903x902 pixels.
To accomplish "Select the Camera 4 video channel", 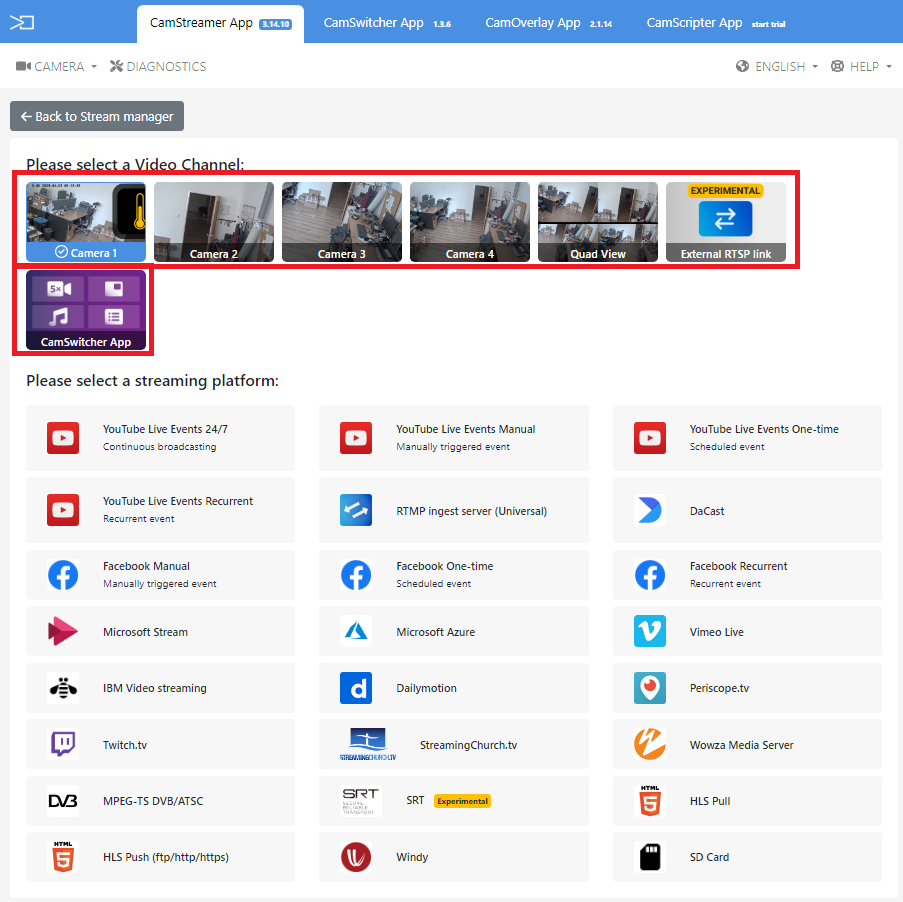I will (470, 222).
